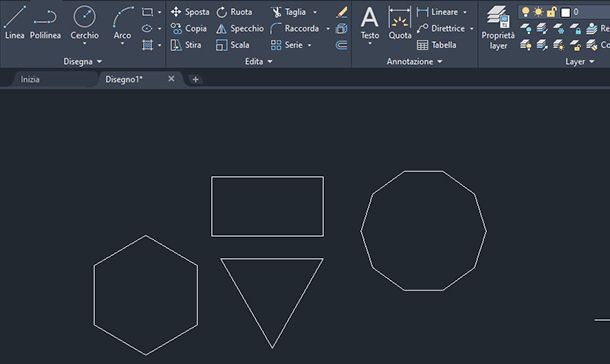Viewport: 610px width, 364px height.
Task: Click the Quota dimension tool
Action: point(400,23)
